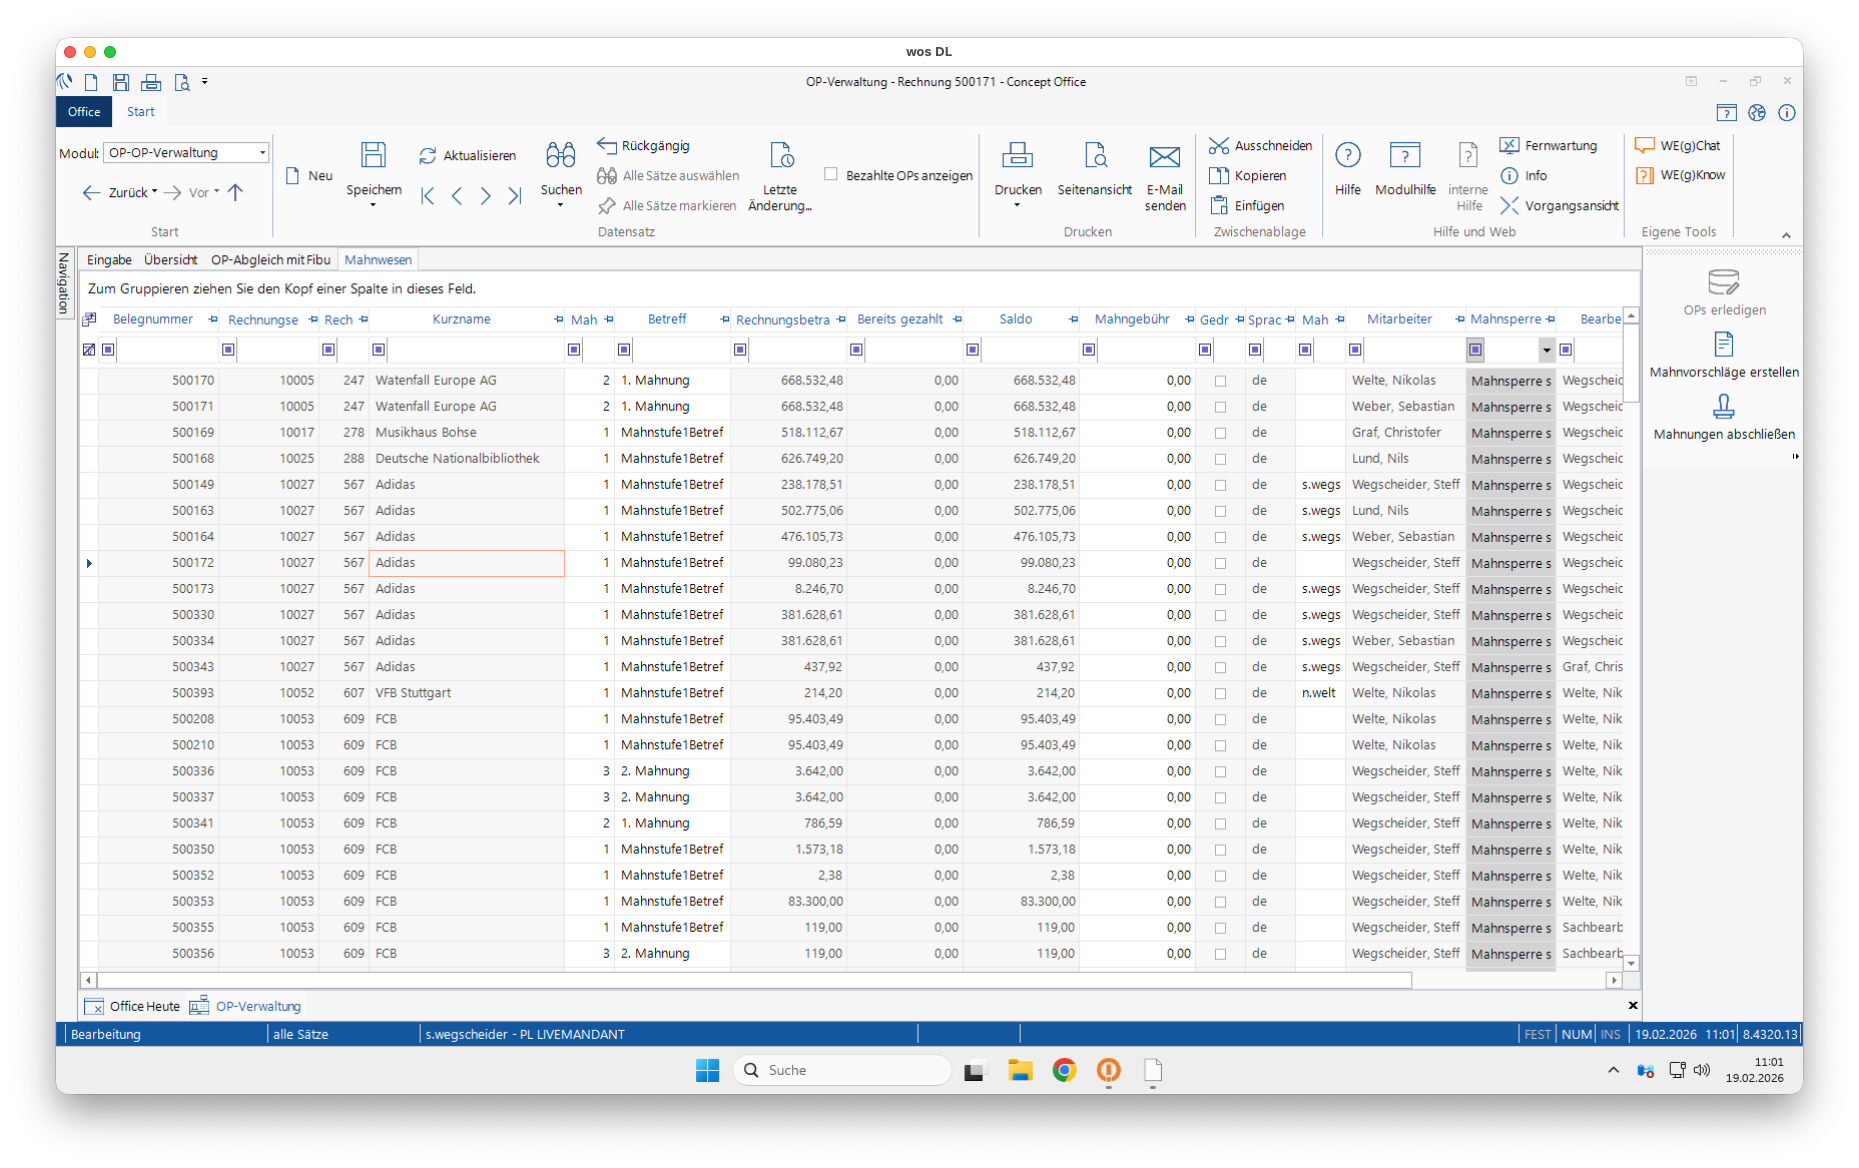Enable Bezahlte OPs anzeigen checkbox
The width and height of the screenshot is (1859, 1168).
[x=831, y=175]
